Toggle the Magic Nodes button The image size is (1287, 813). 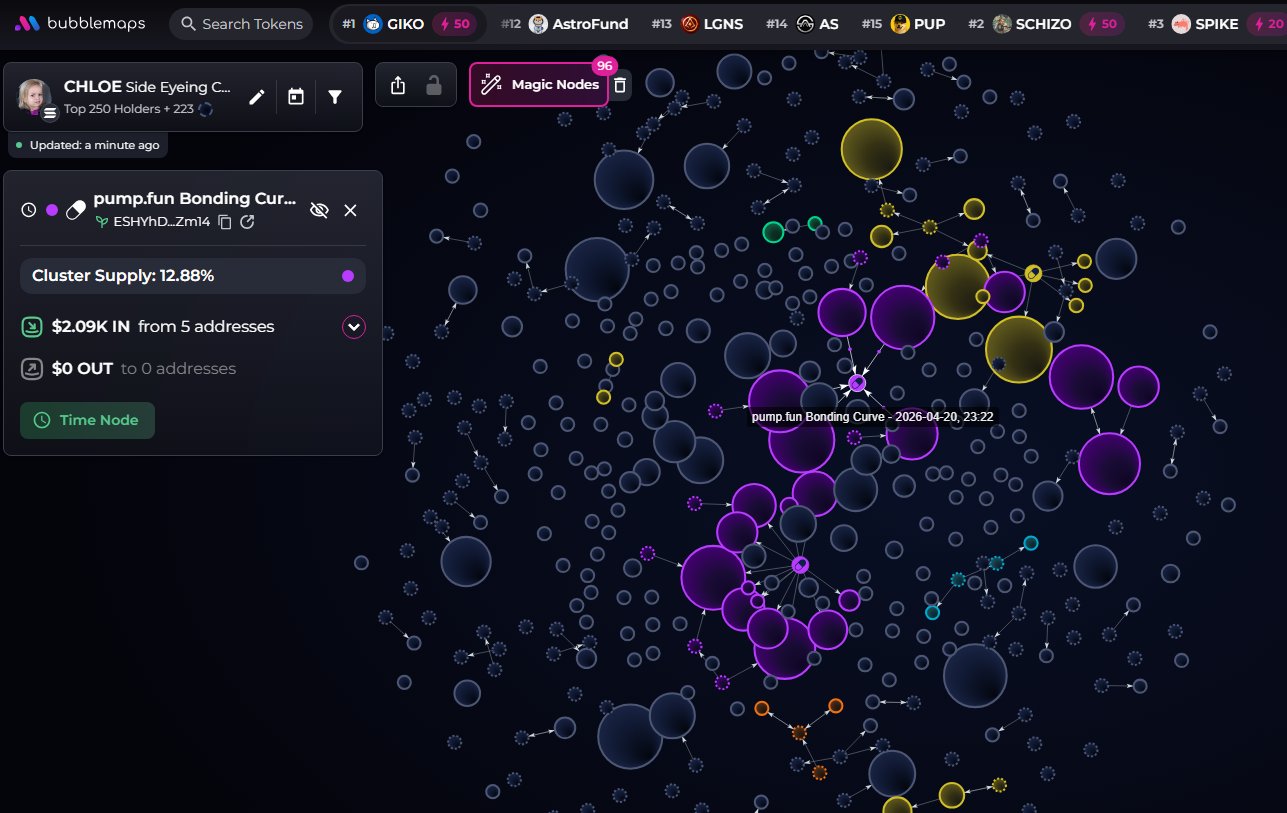pyautogui.click(x=540, y=85)
